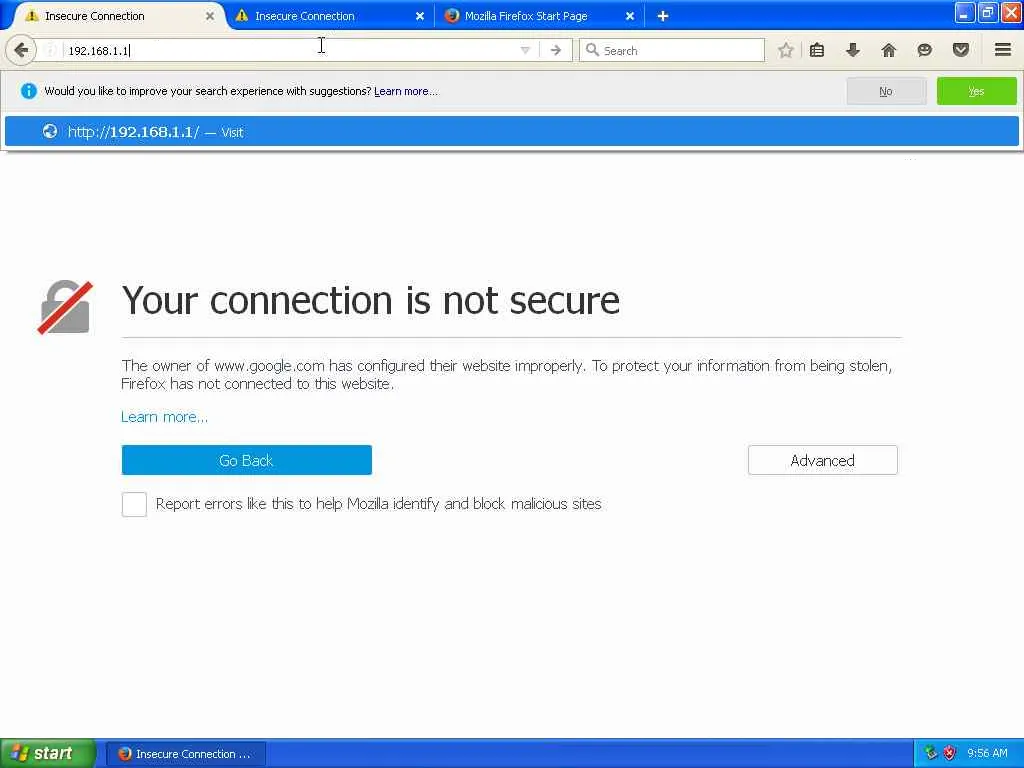The image size is (1024, 768).
Task: Decline search suggestions with No button
Action: coord(886,91)
